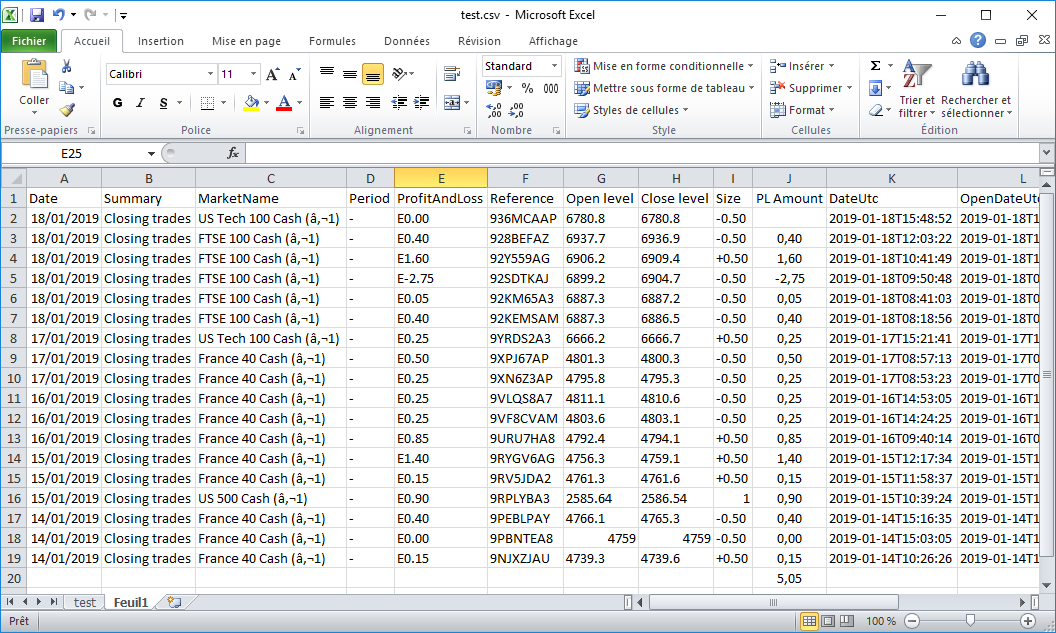Open the Fichier menu button

[x=29, y=41]
